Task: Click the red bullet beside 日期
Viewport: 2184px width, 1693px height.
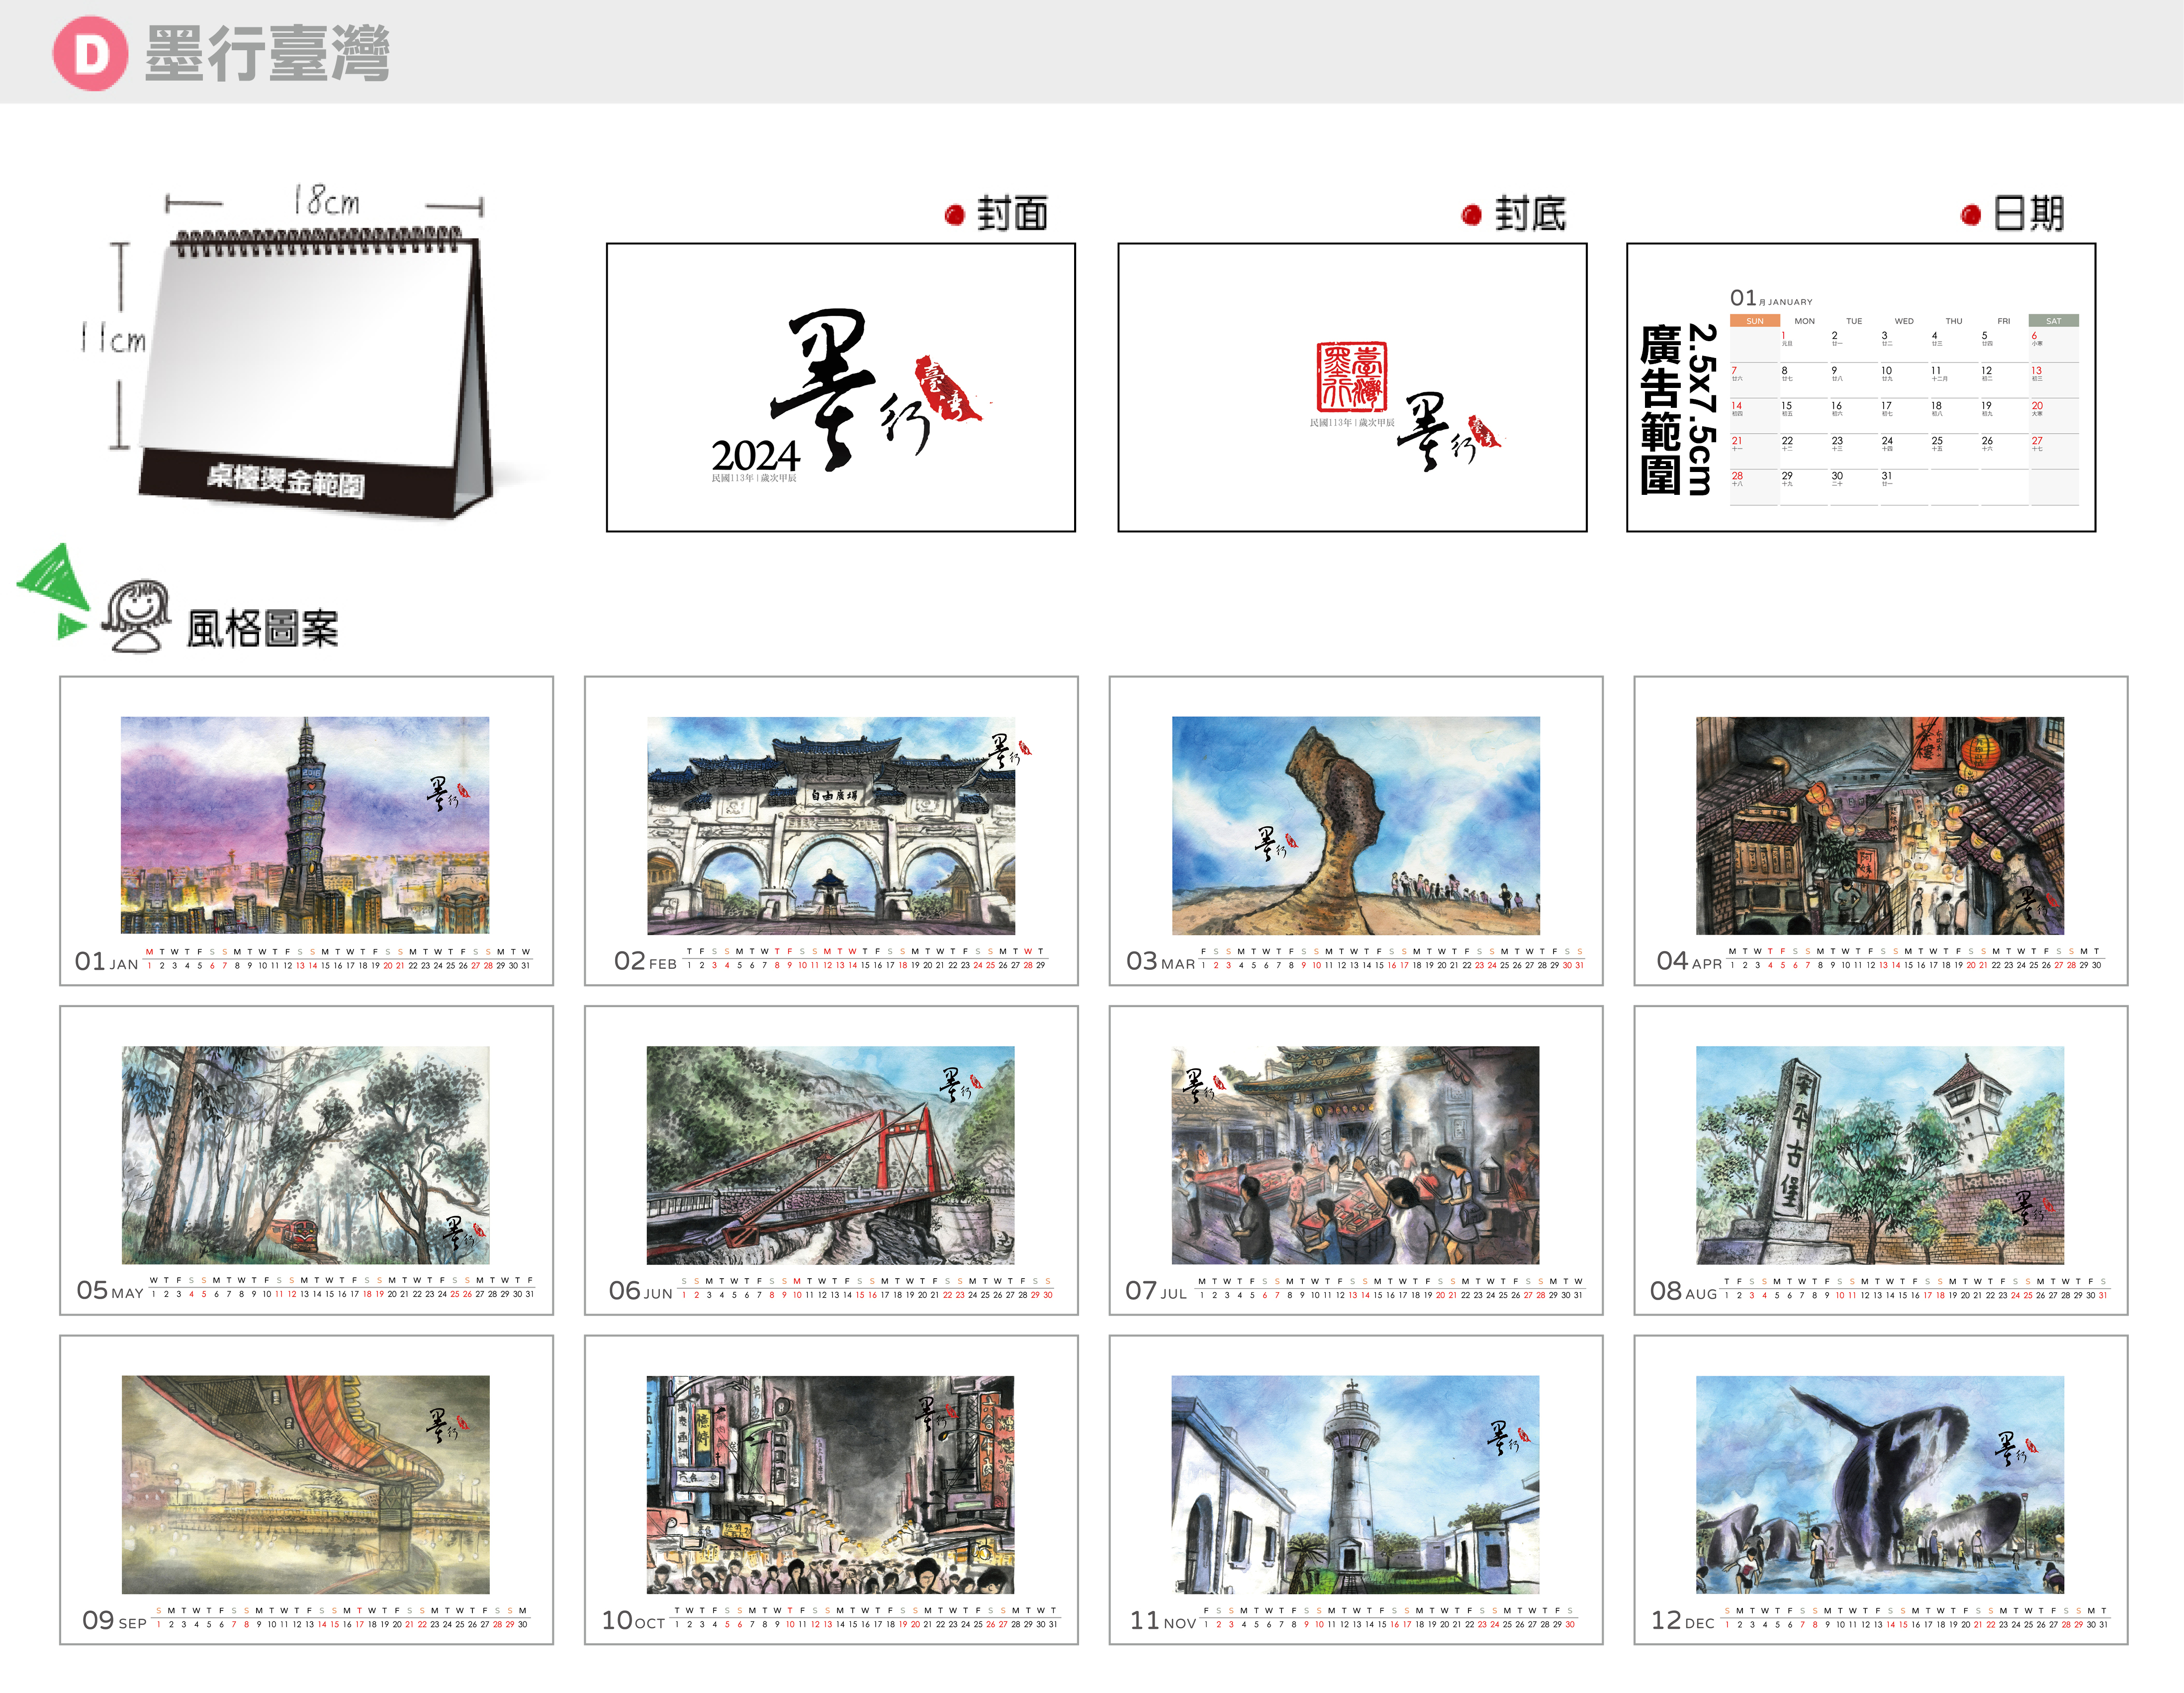Action: [x=1970, y=215]
